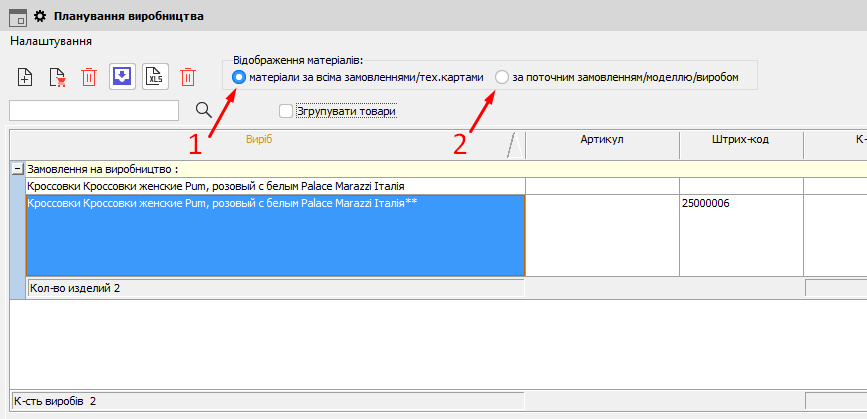
Task: Collapse the 'Замовлення на виробництво' group
Action: click(17, 169)
